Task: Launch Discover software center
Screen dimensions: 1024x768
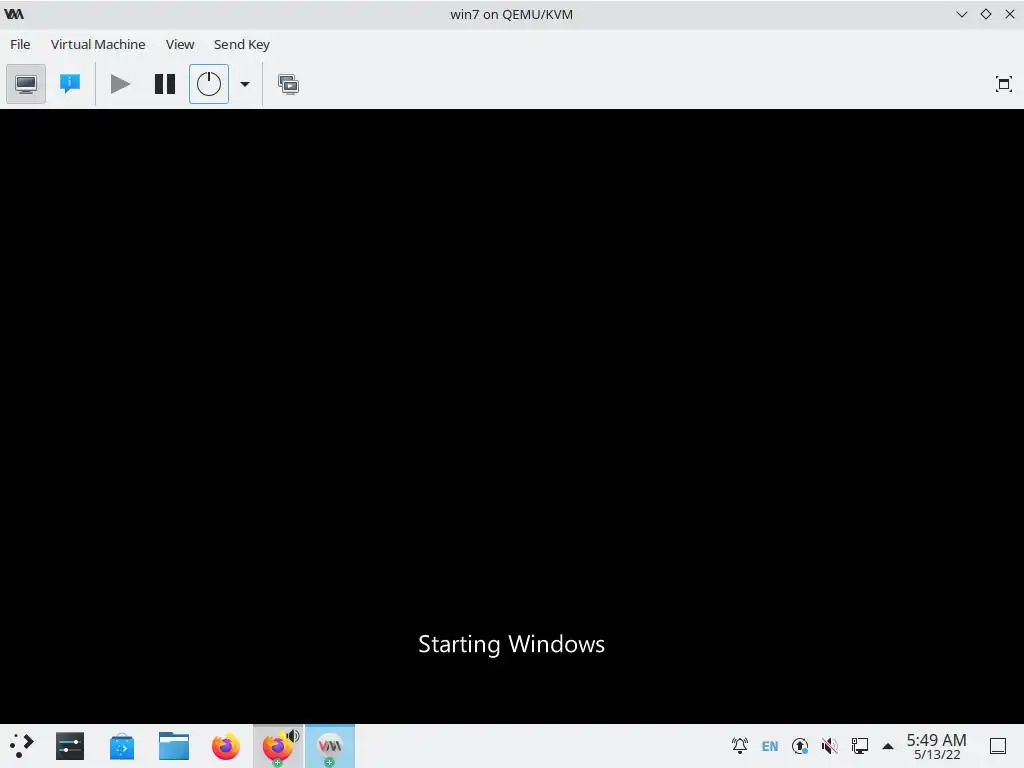Action: [121, 746]
